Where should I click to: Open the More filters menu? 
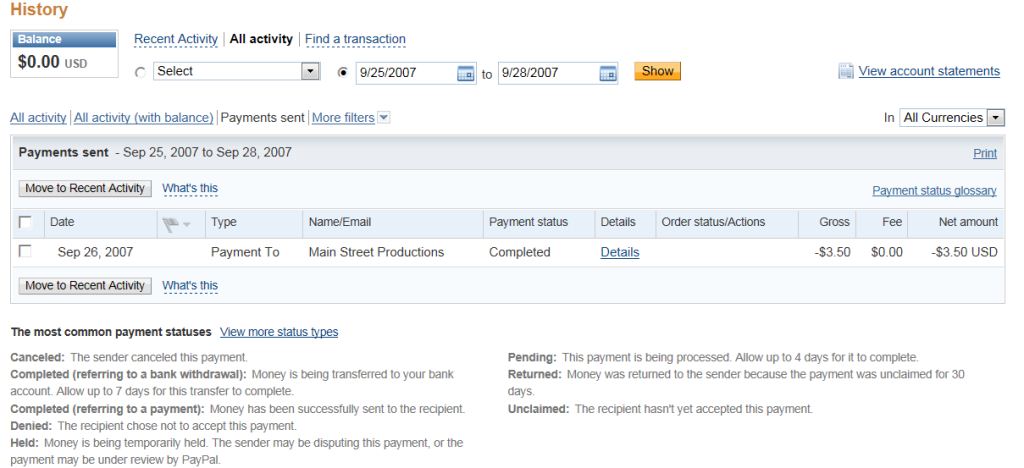tap(343, 118)
